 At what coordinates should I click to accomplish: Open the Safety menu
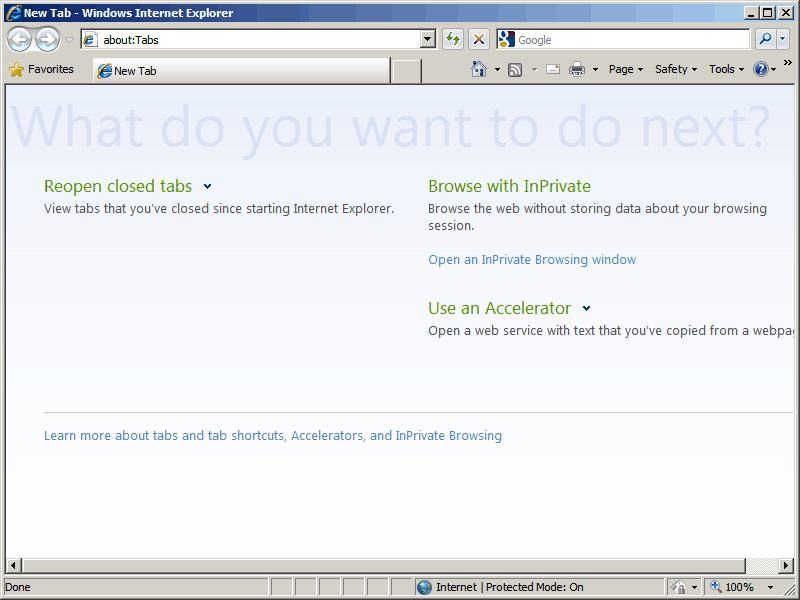pos(676,69)
